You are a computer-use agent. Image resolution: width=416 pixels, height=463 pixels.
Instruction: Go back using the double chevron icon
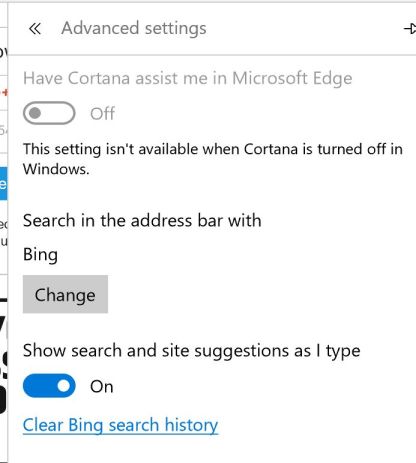coord(35,29)
